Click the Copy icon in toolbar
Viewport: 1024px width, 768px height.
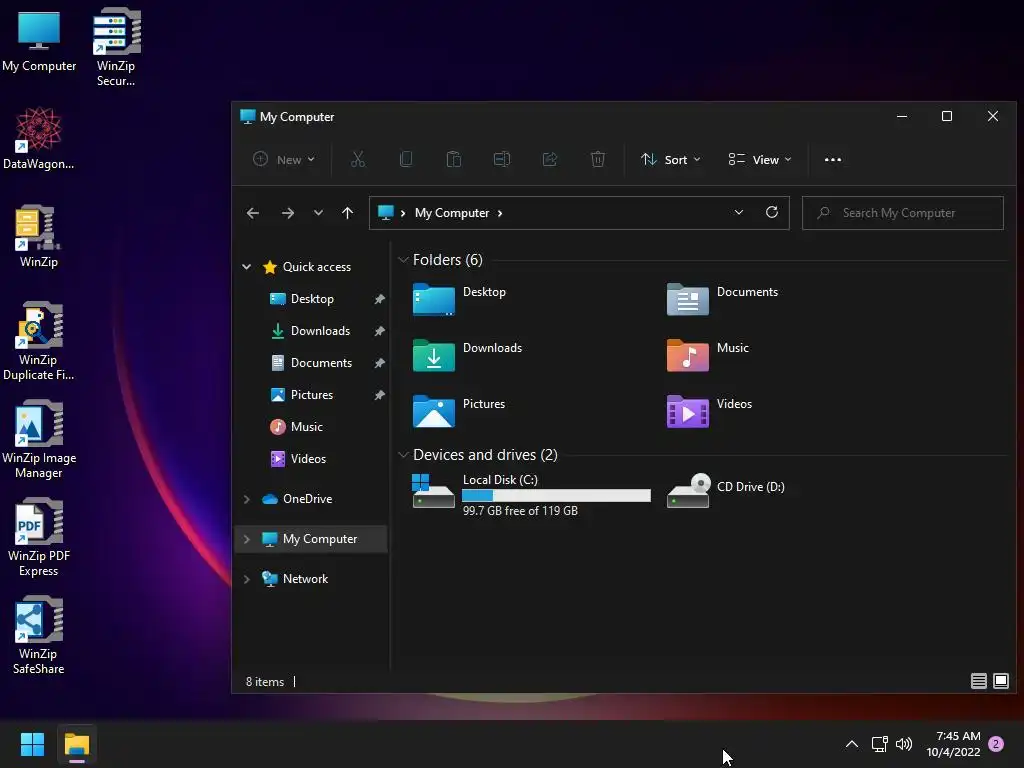click(406, 159)
